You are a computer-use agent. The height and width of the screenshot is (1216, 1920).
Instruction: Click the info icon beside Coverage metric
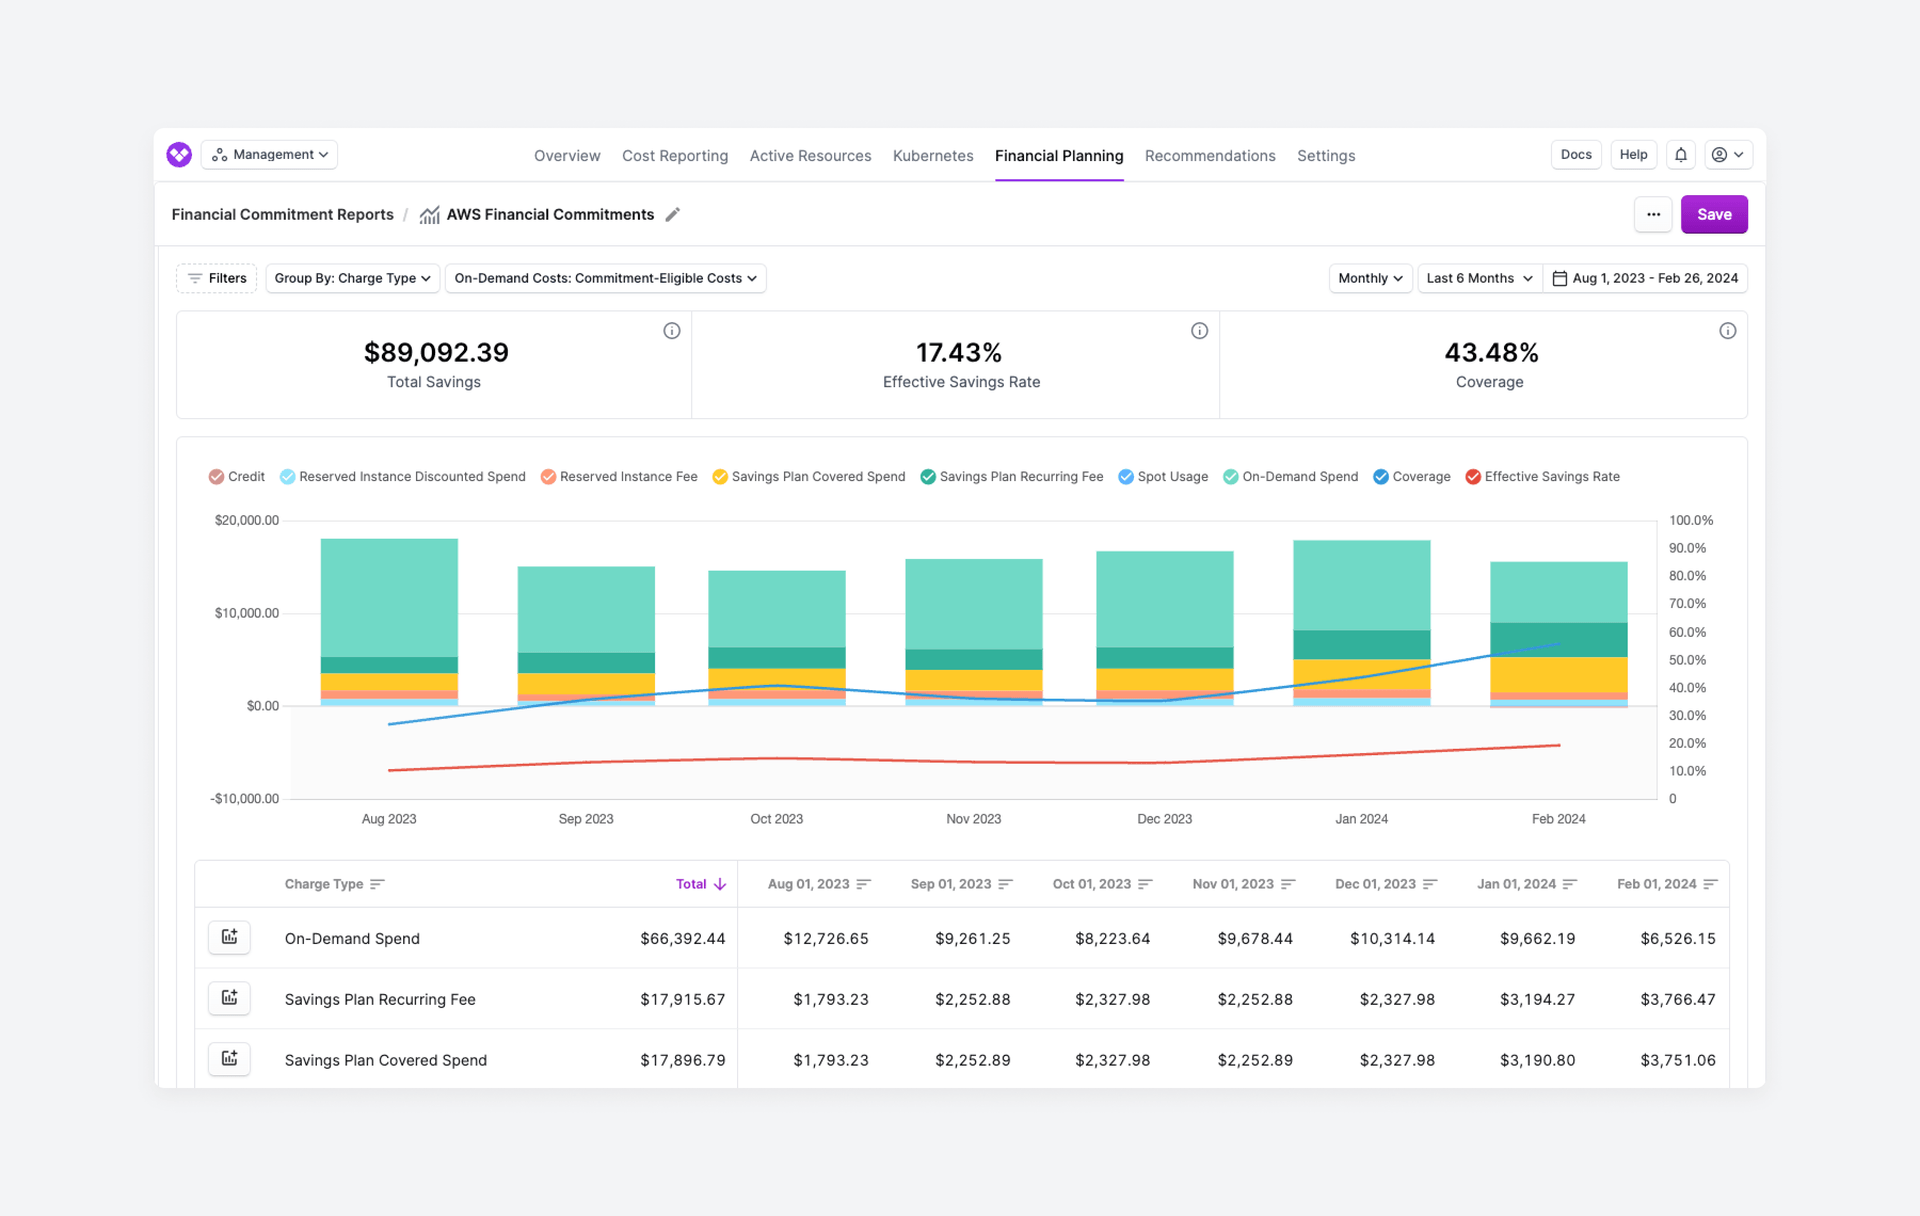click(x=1727, y=330)
